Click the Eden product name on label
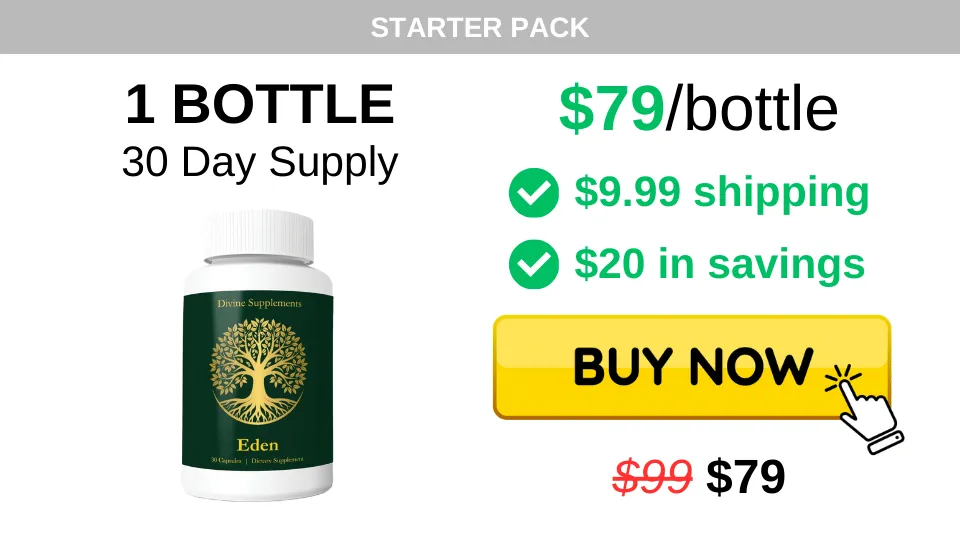The height and width of the screenshot is (540, 960). [x=258, y=445]
